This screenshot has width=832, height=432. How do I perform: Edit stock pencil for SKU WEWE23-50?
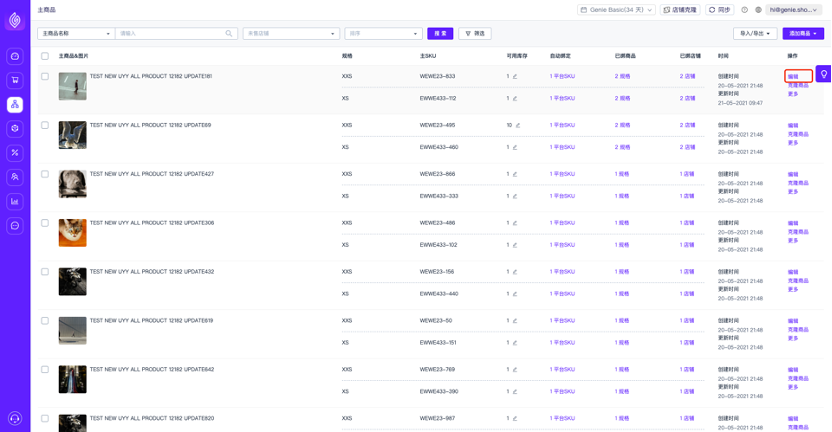tap(515, 321)
